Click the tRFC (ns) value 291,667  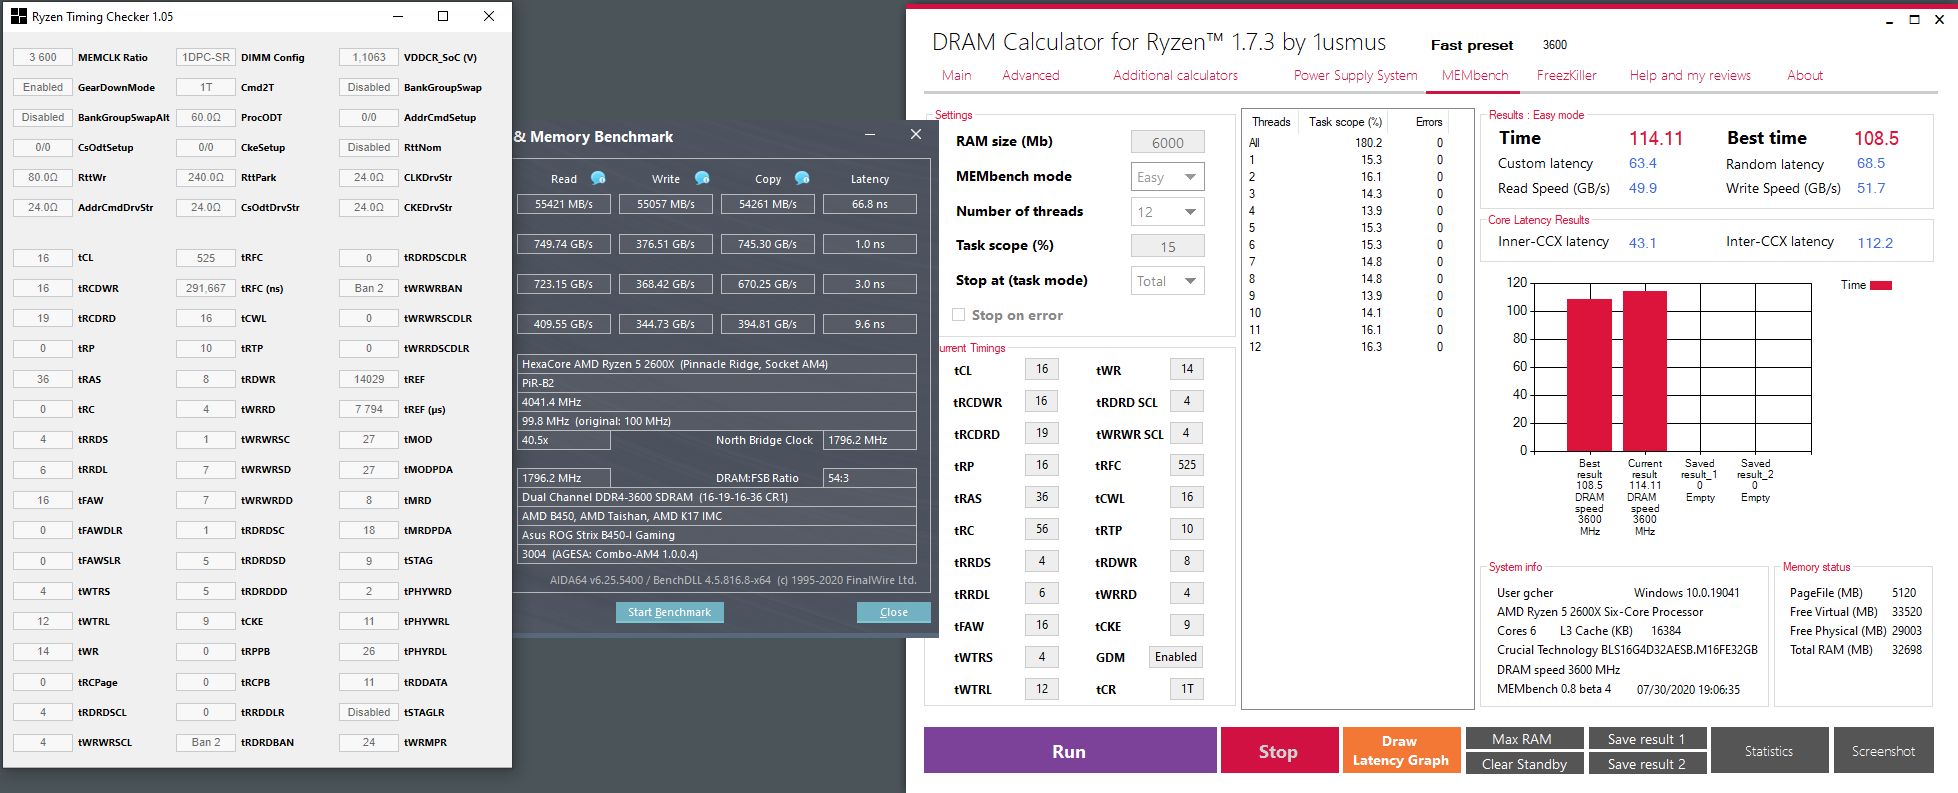[206, 288]
